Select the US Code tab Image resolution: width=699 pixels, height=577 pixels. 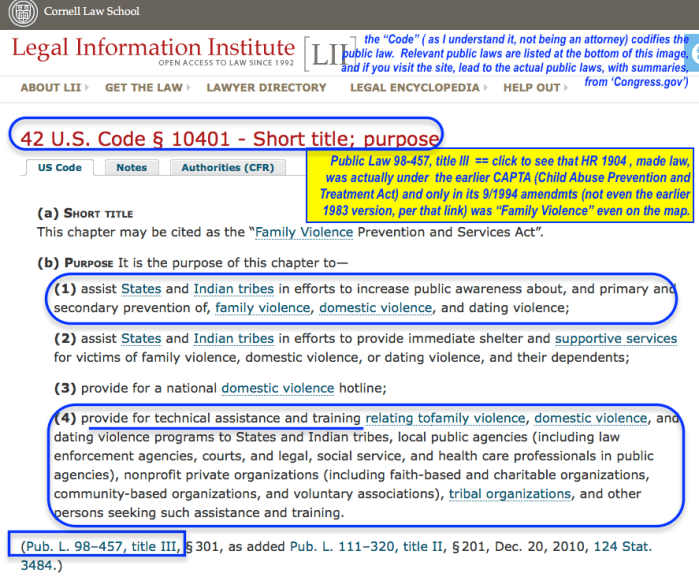coord(59,168)
